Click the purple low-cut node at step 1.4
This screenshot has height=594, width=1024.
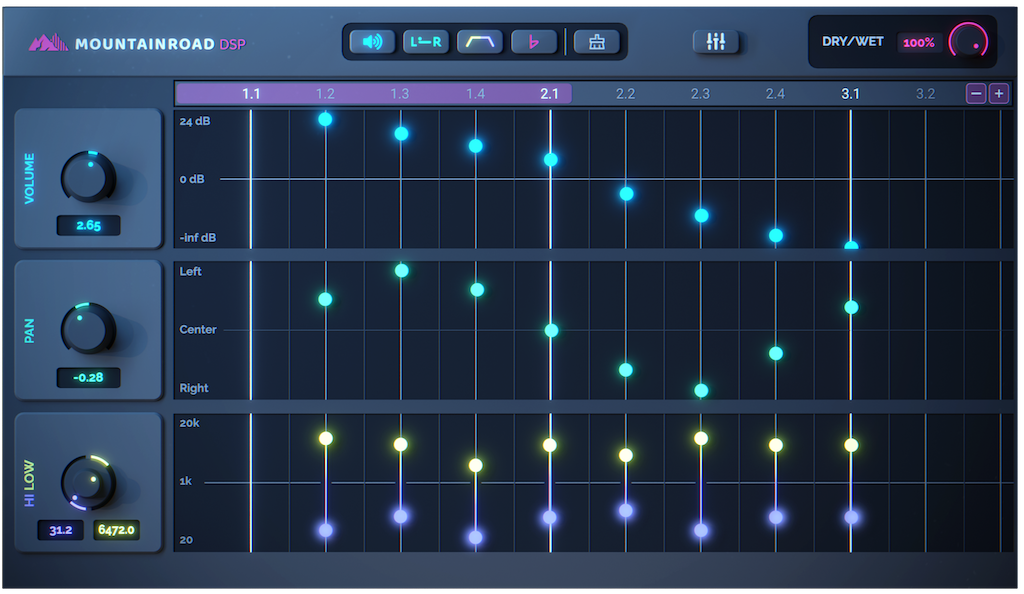[476, 537]
